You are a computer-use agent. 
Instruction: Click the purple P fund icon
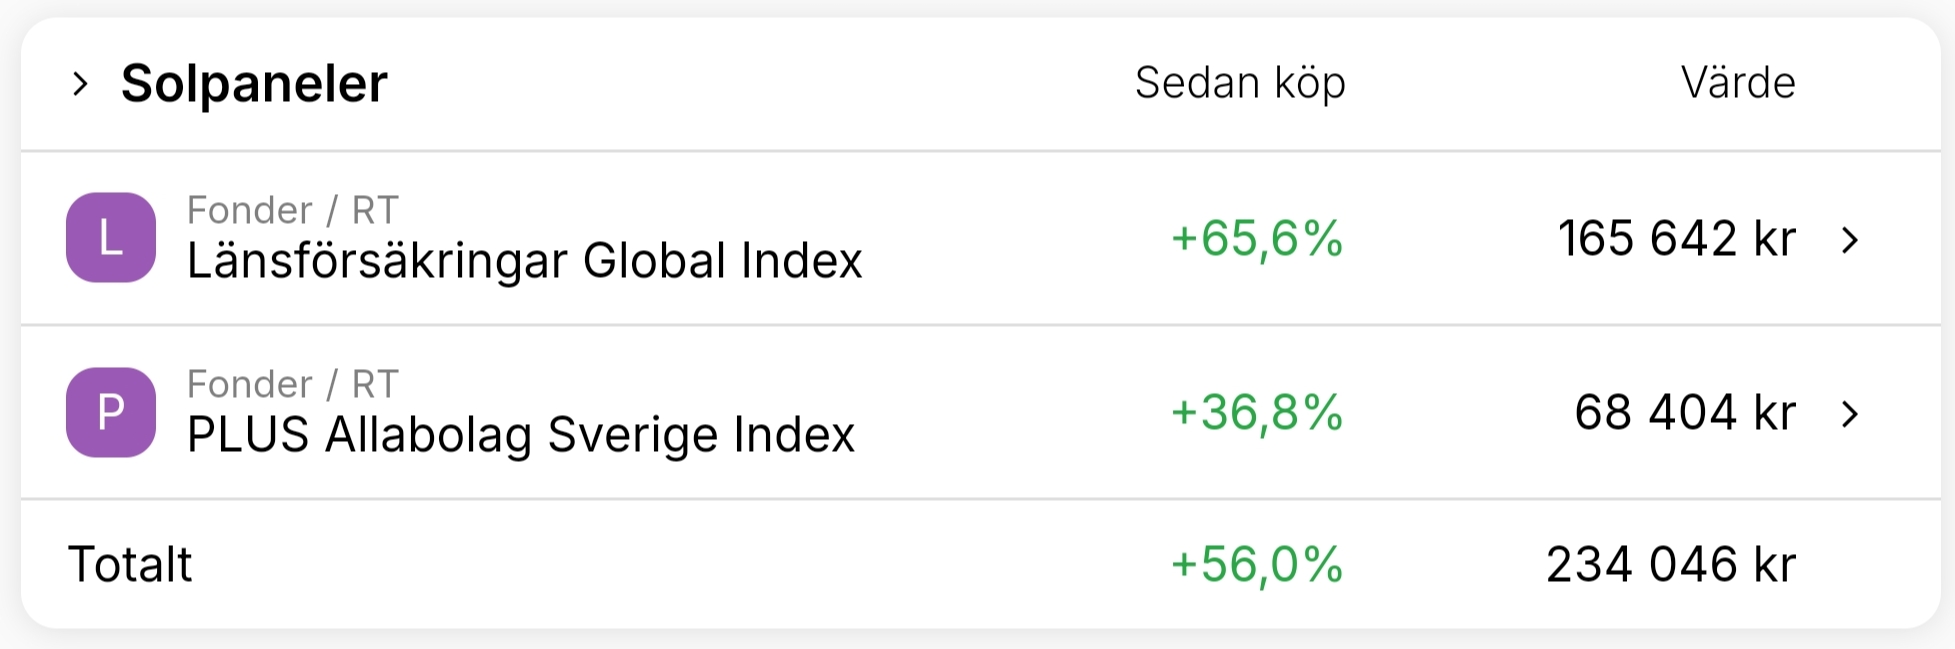click(x=111, y=412)
